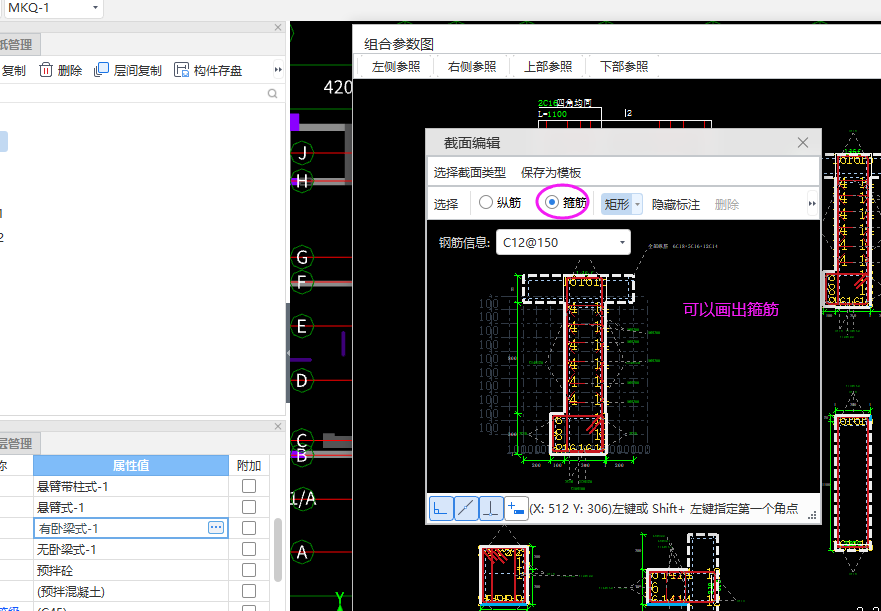Open the C12@150 钢筋信息 dropdown
Viewport: 881px width, 611px height.
coord(622,242)
